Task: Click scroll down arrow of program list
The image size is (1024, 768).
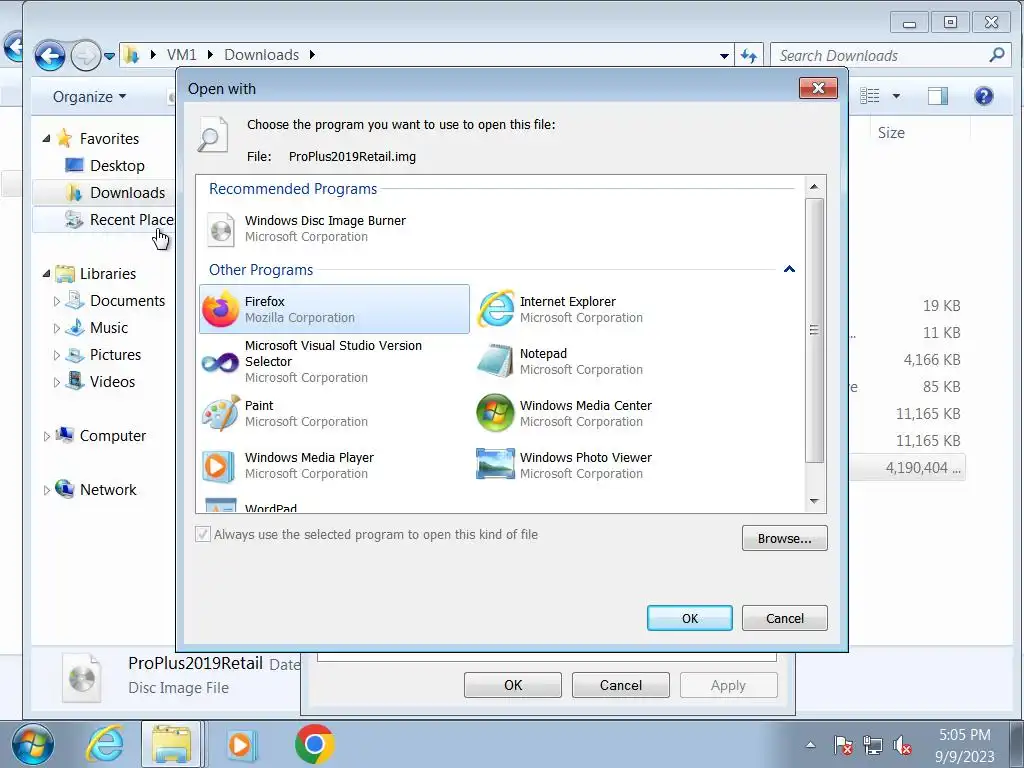Action: point(814,501)
